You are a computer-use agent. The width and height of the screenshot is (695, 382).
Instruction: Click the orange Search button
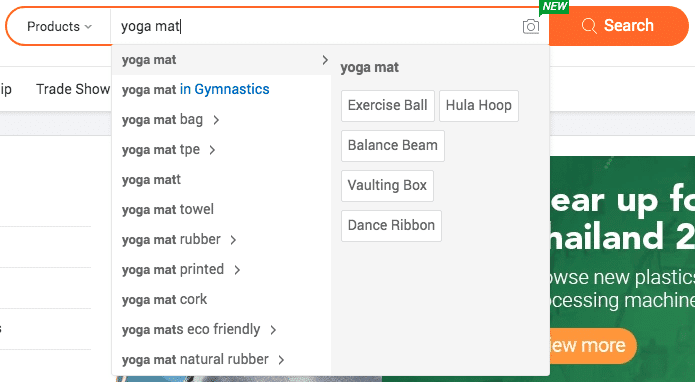(x=619, y=26)
